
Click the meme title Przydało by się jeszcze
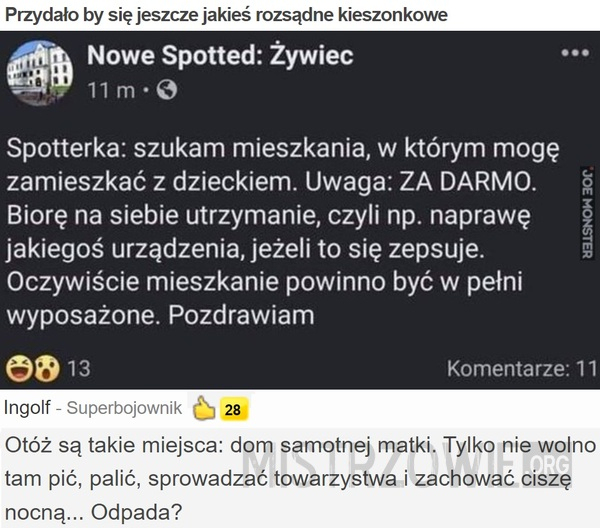[x=226, y=15]
